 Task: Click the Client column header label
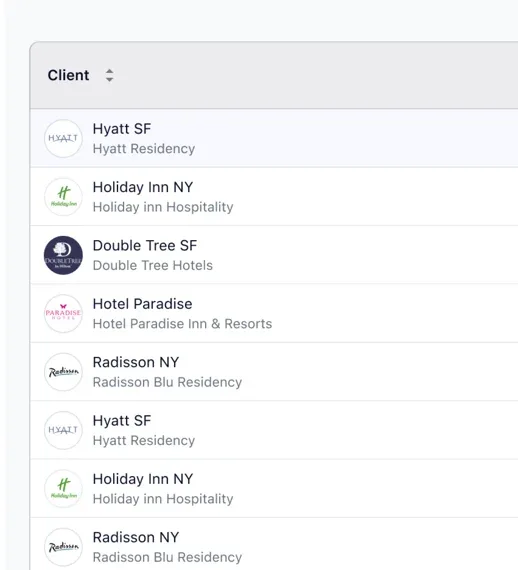point(68,75)
